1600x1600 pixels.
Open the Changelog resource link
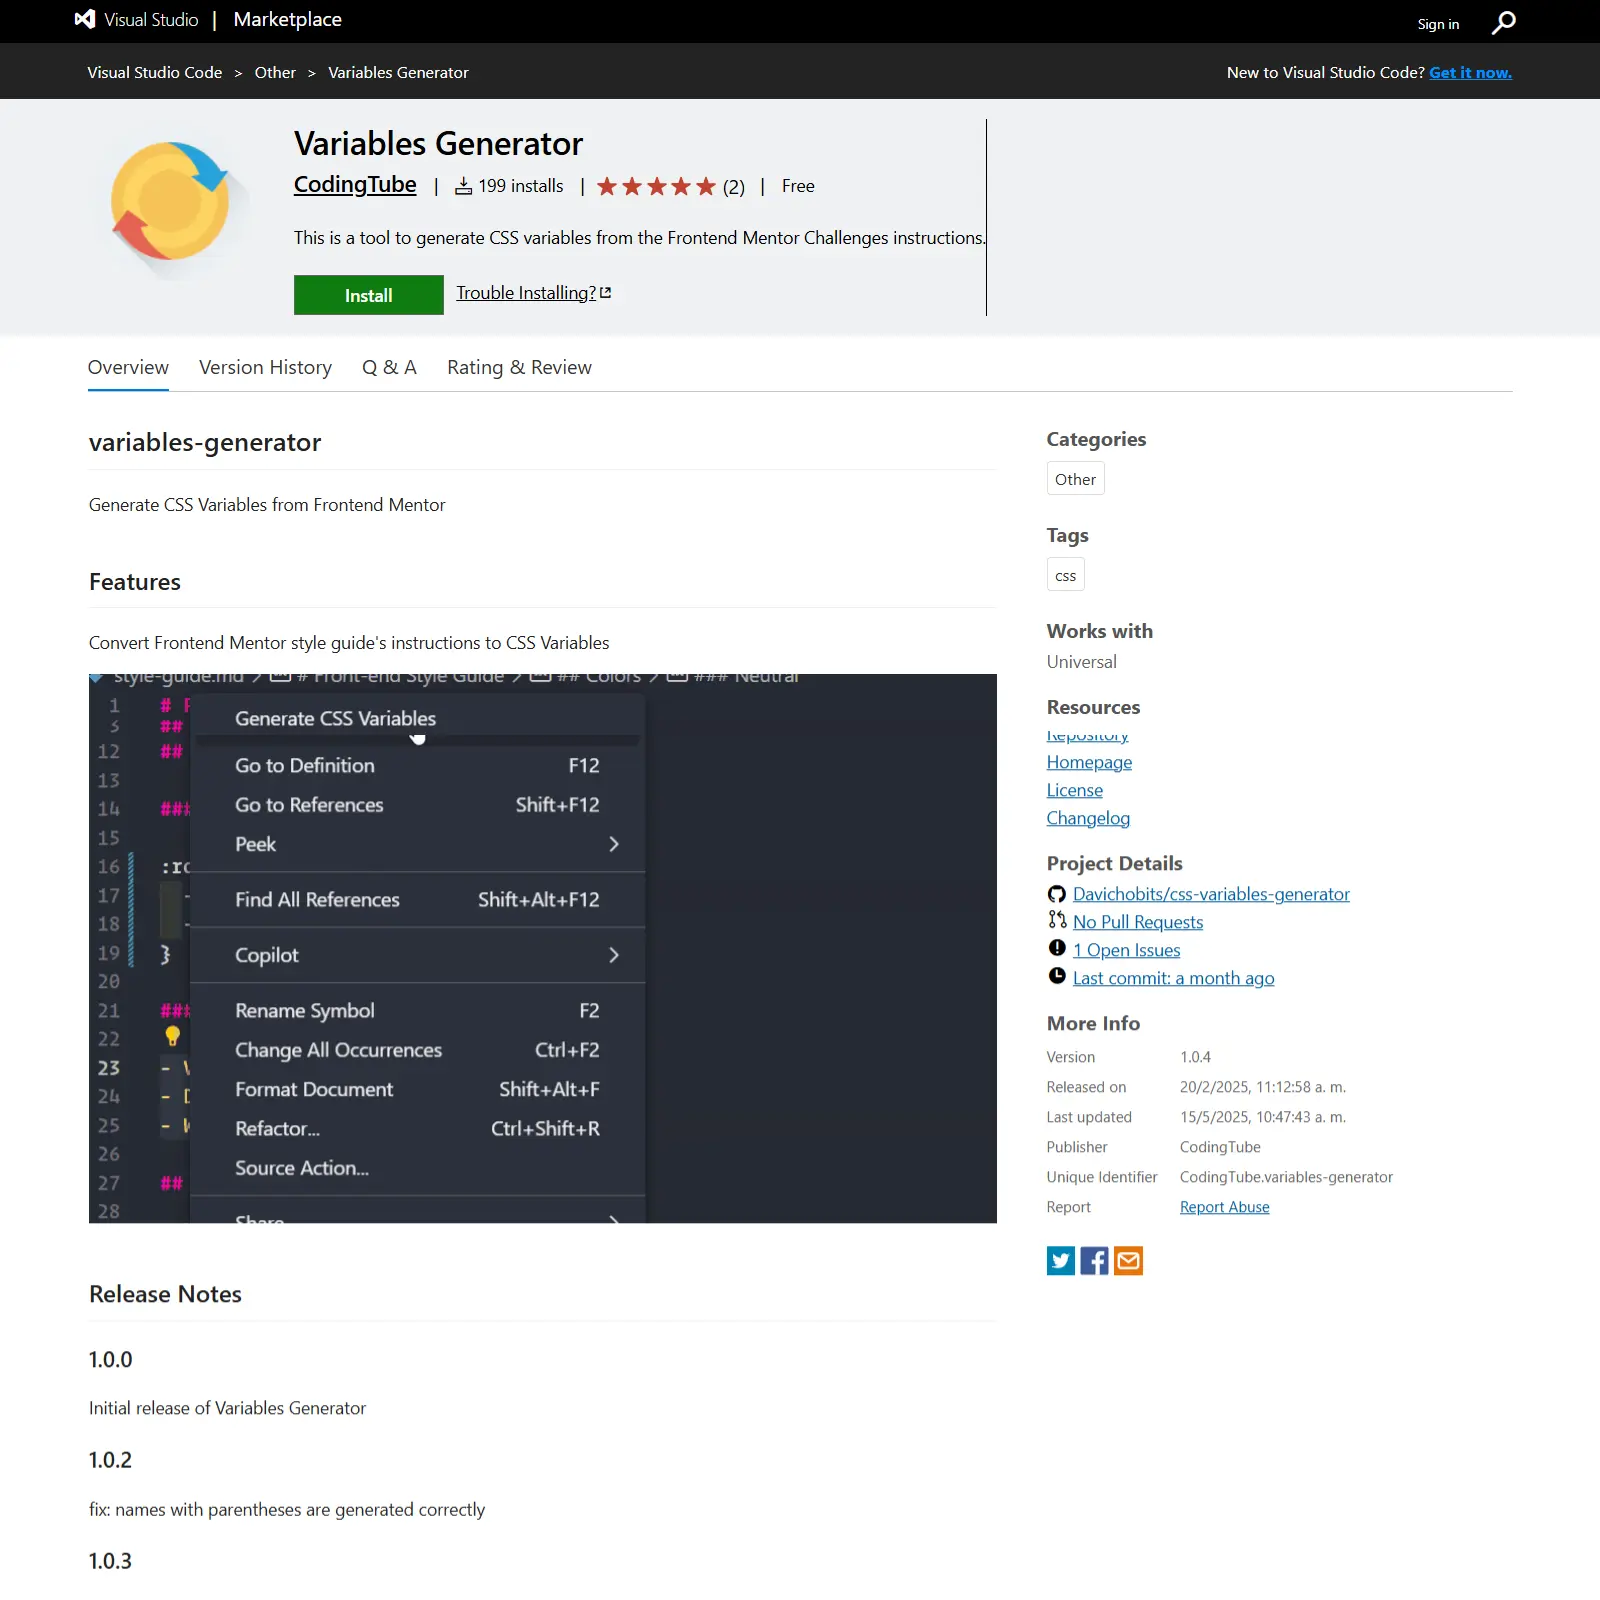point(1088,818)
